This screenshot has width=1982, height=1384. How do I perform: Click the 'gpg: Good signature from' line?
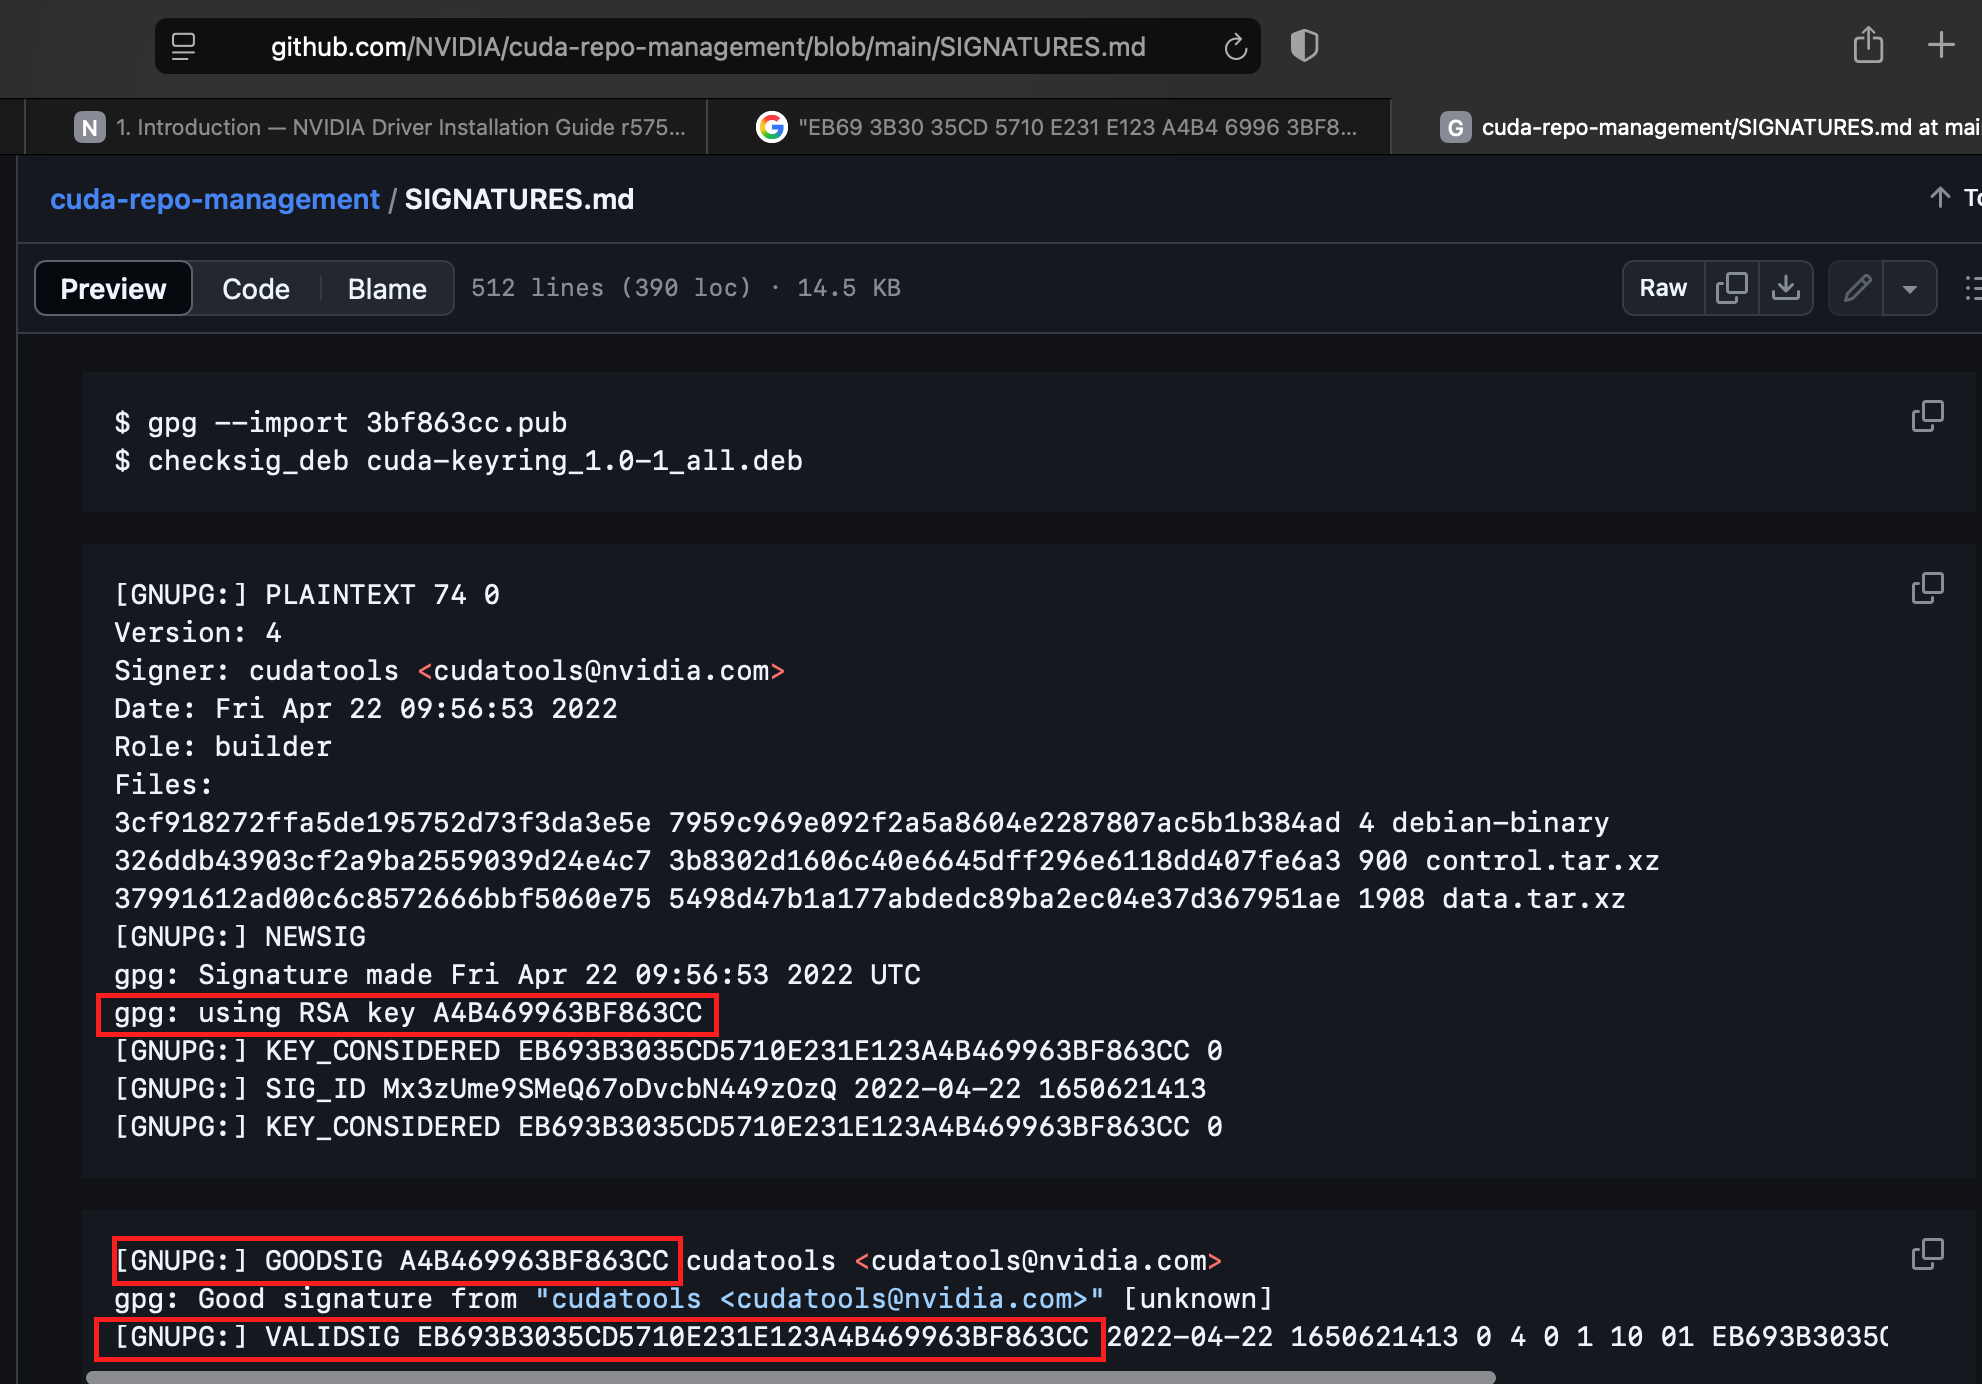[x=693, y=1299]
